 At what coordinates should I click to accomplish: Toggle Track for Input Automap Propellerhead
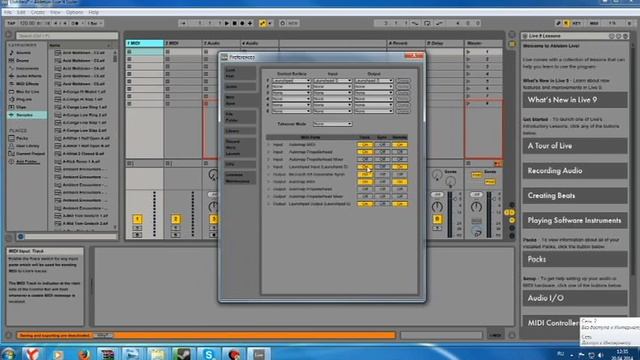[x=364, y=152]
